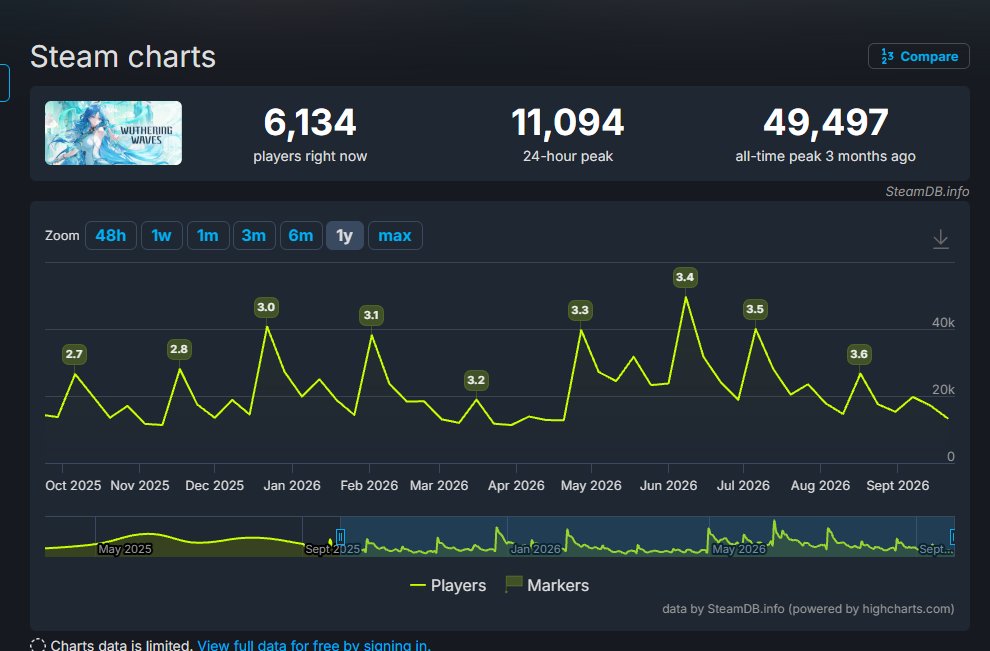
Task: Set zoom range to 1m
Action: (208, 236)
